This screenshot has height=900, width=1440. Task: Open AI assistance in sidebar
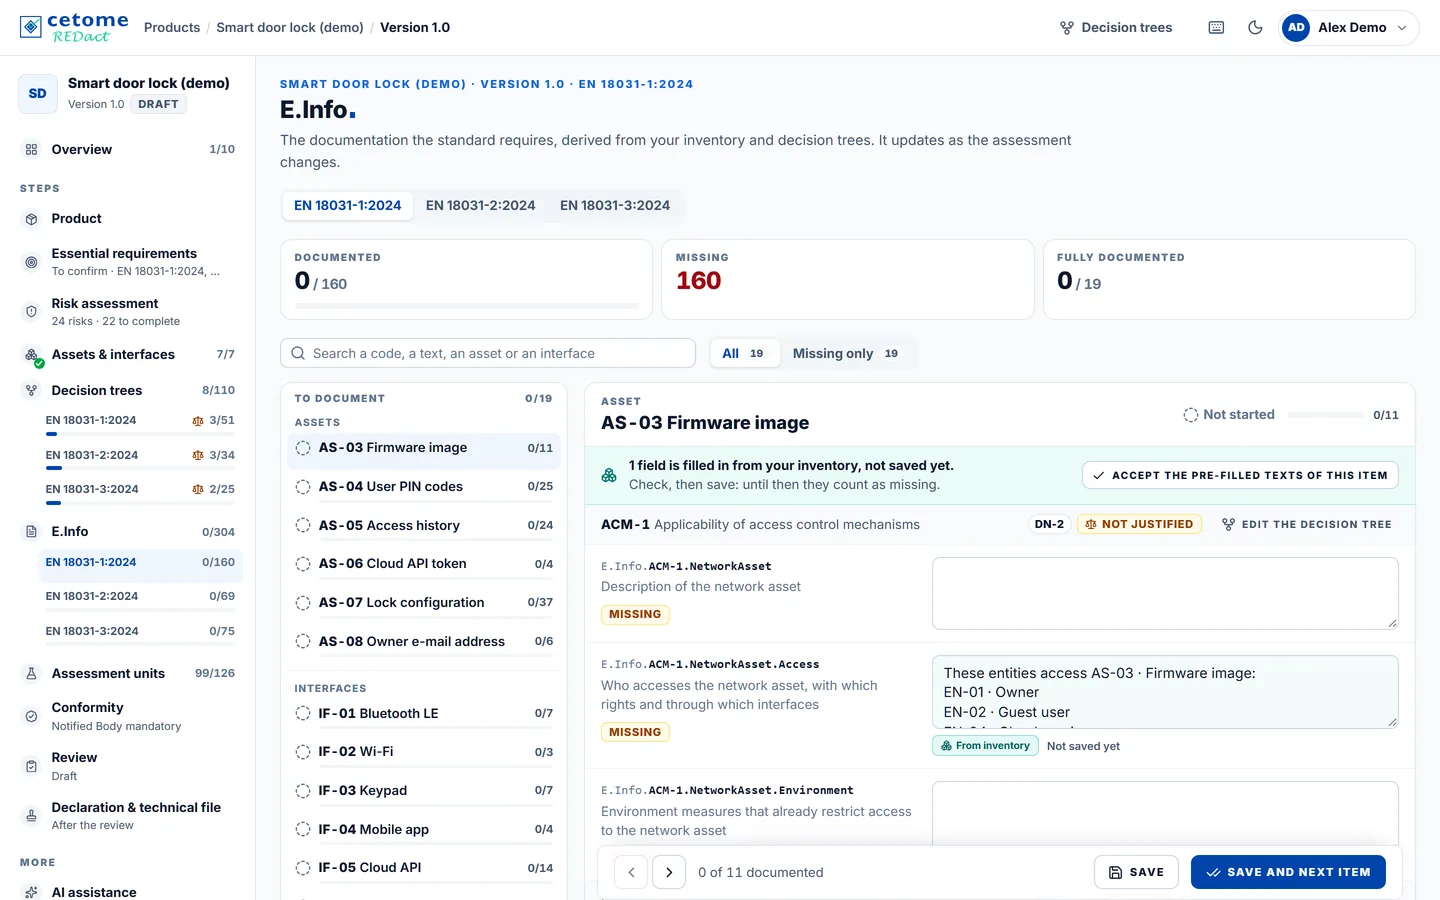tap(128, 891)
